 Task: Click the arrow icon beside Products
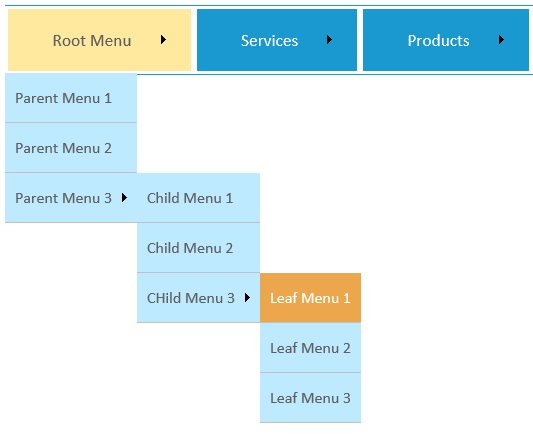501,40
